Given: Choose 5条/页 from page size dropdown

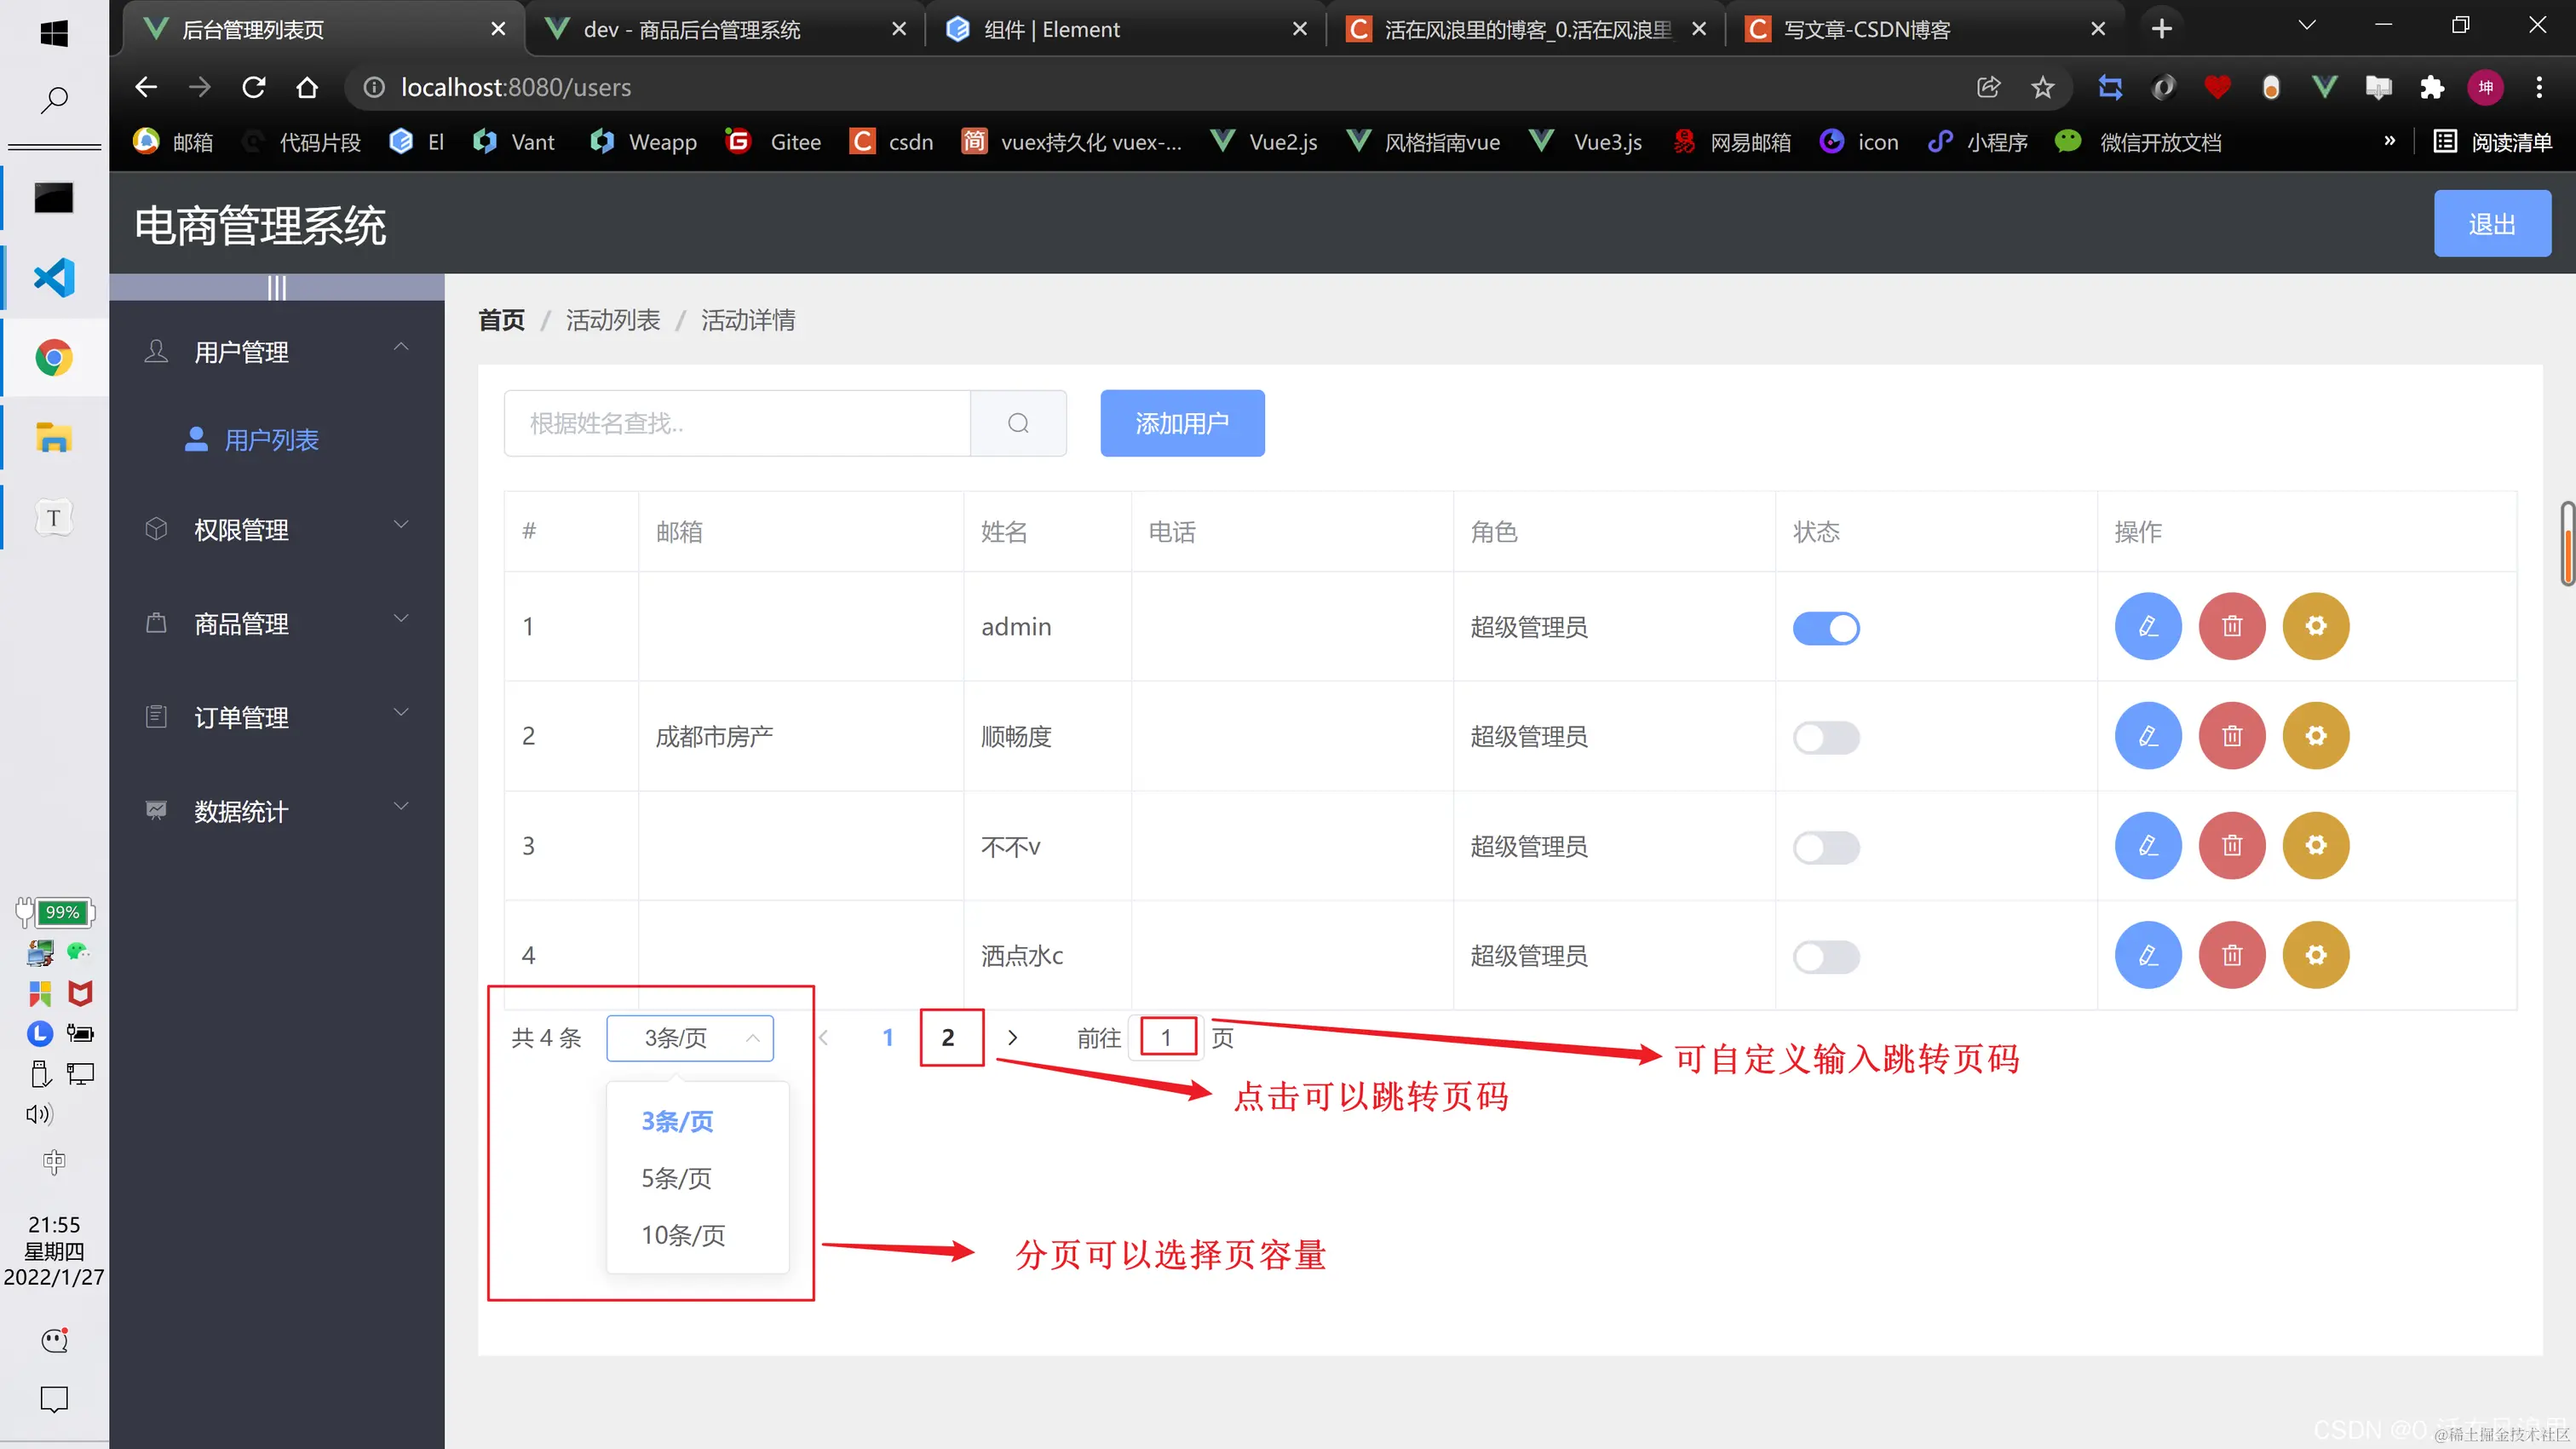Looking at the screenshot, I should click(677, 1178).
